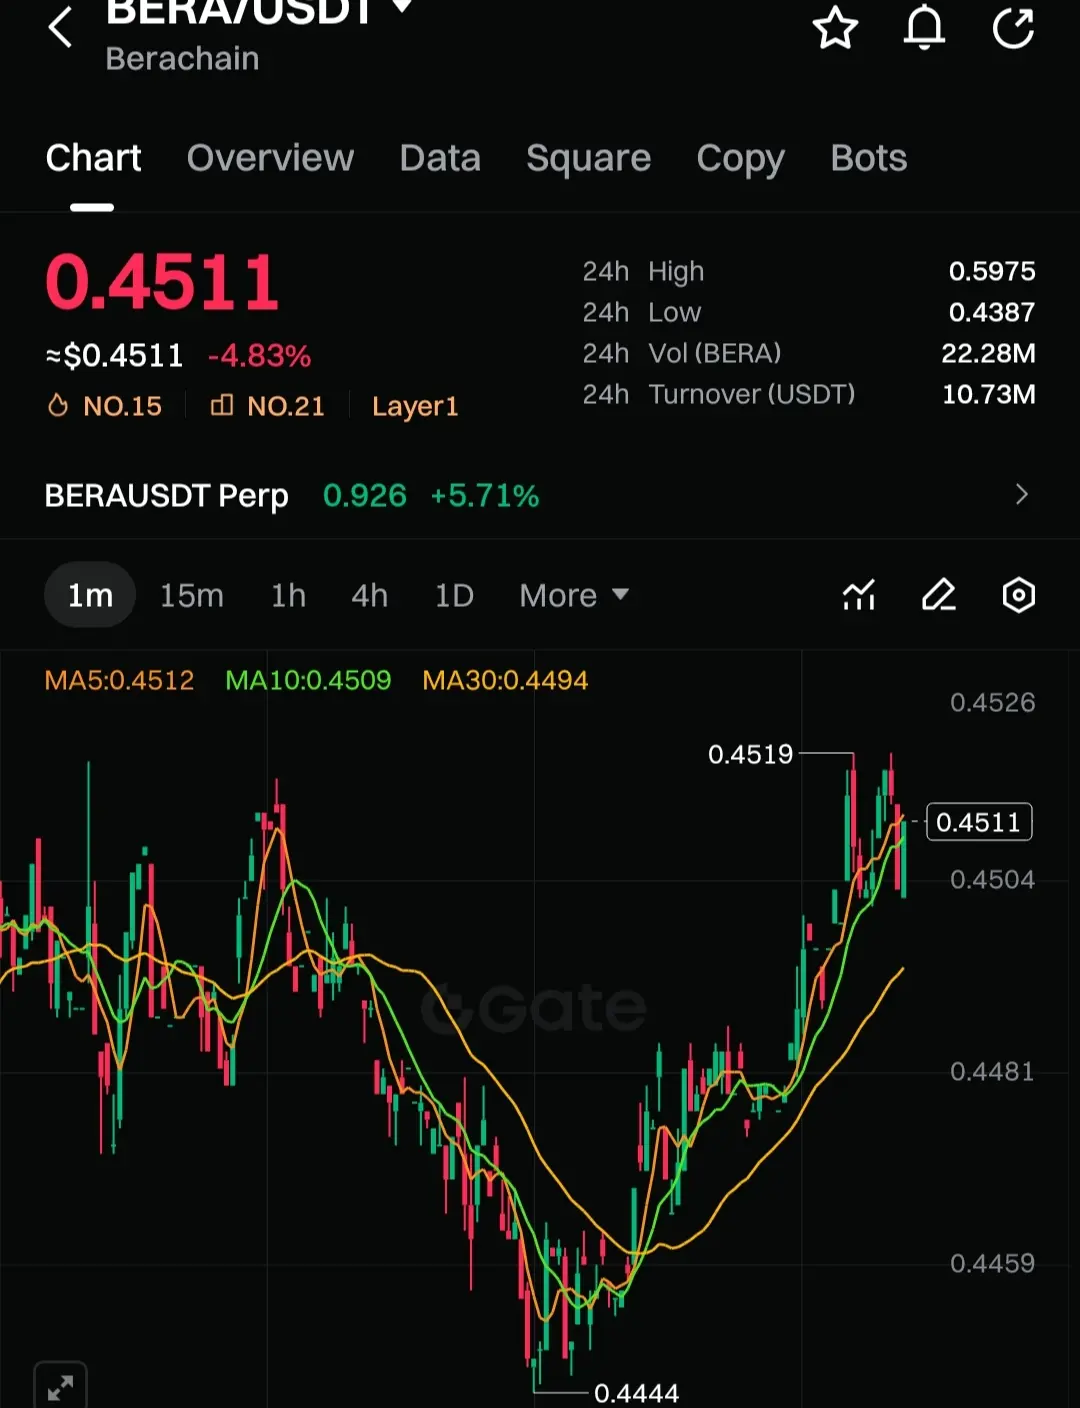Tap the 24h Turnover value 10.73M
1080x1408 pixels.
pos(989,394)
